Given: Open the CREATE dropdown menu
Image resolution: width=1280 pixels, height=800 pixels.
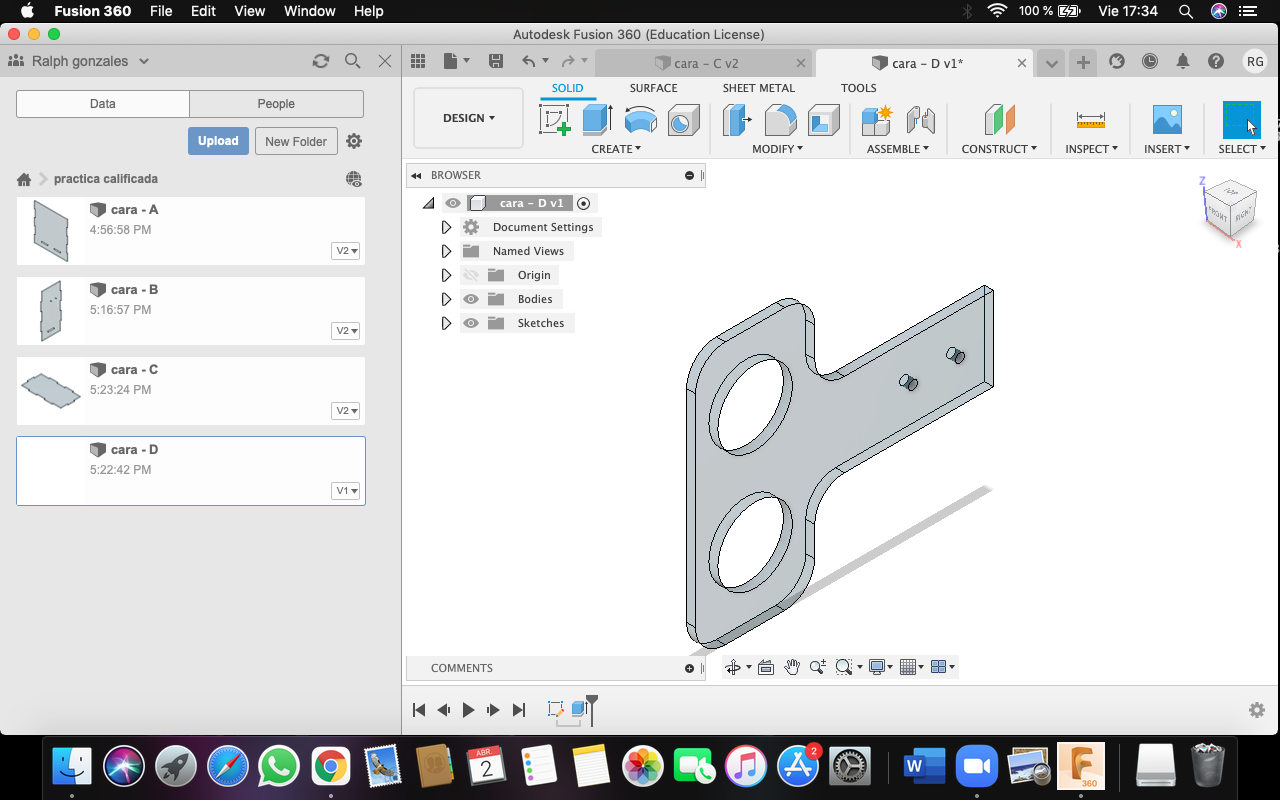Looking at the screenshot, I should (x=616, y=149).
